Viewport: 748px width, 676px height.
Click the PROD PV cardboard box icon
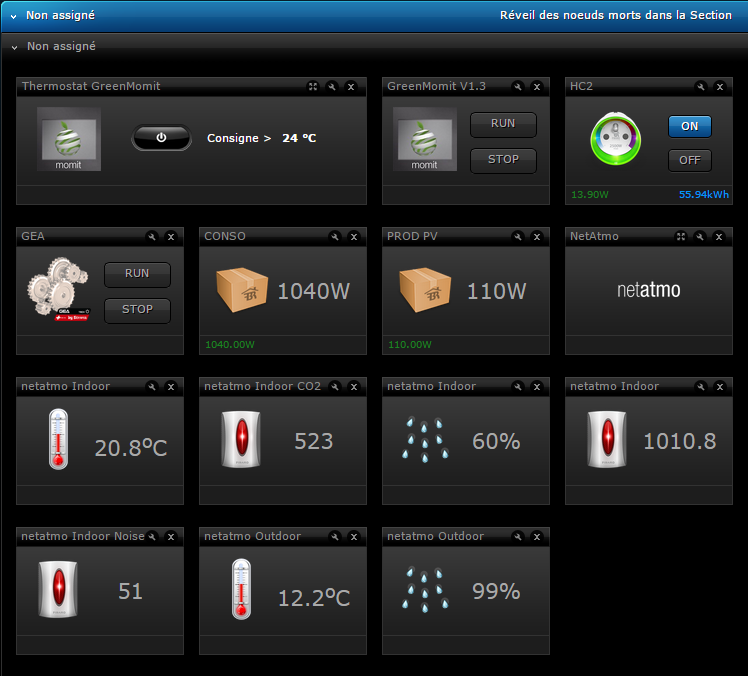[425, 290]
